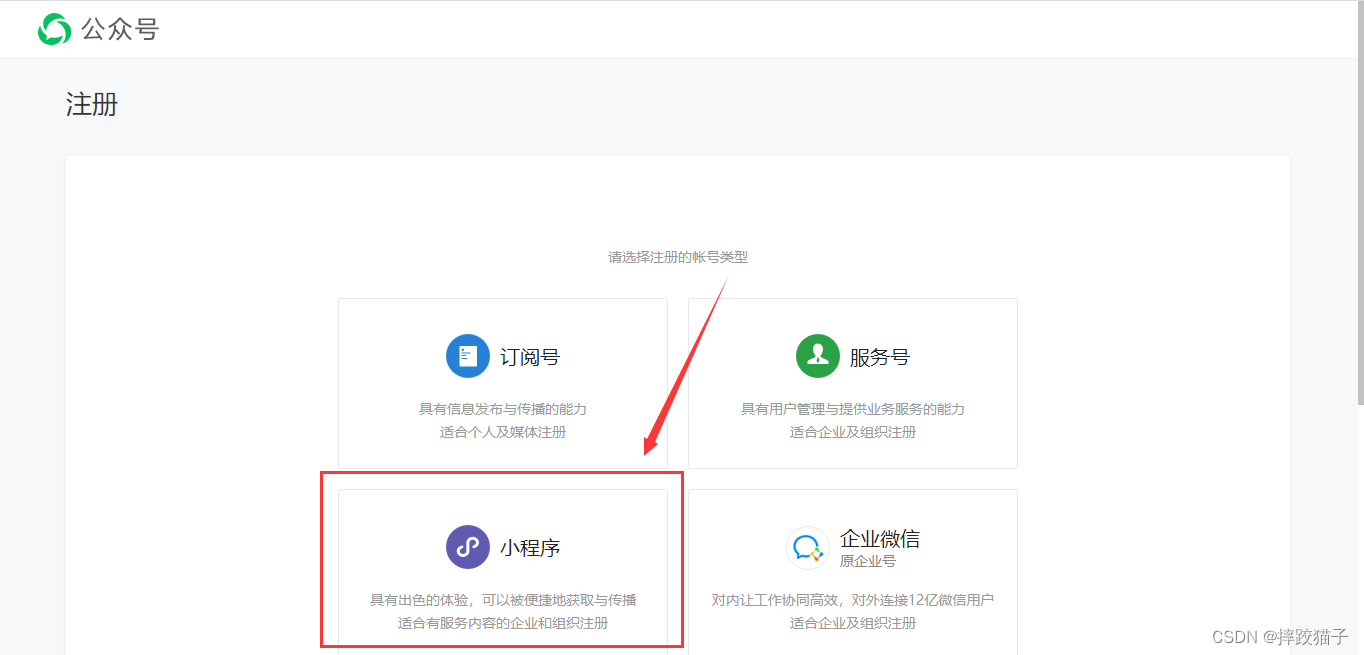Click text 适合个人及媒体注册

[x=503, y=432]
